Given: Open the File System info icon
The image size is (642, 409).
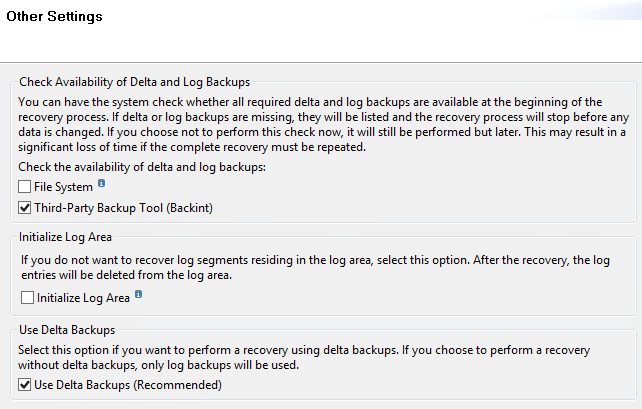Looking at the screenshot, I should pyautogui.click(x=102, y=185).
